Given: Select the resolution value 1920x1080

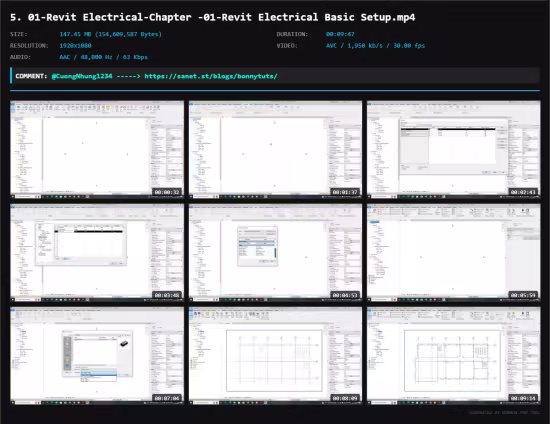Looking at the screenshot, I should pos(75,46).
